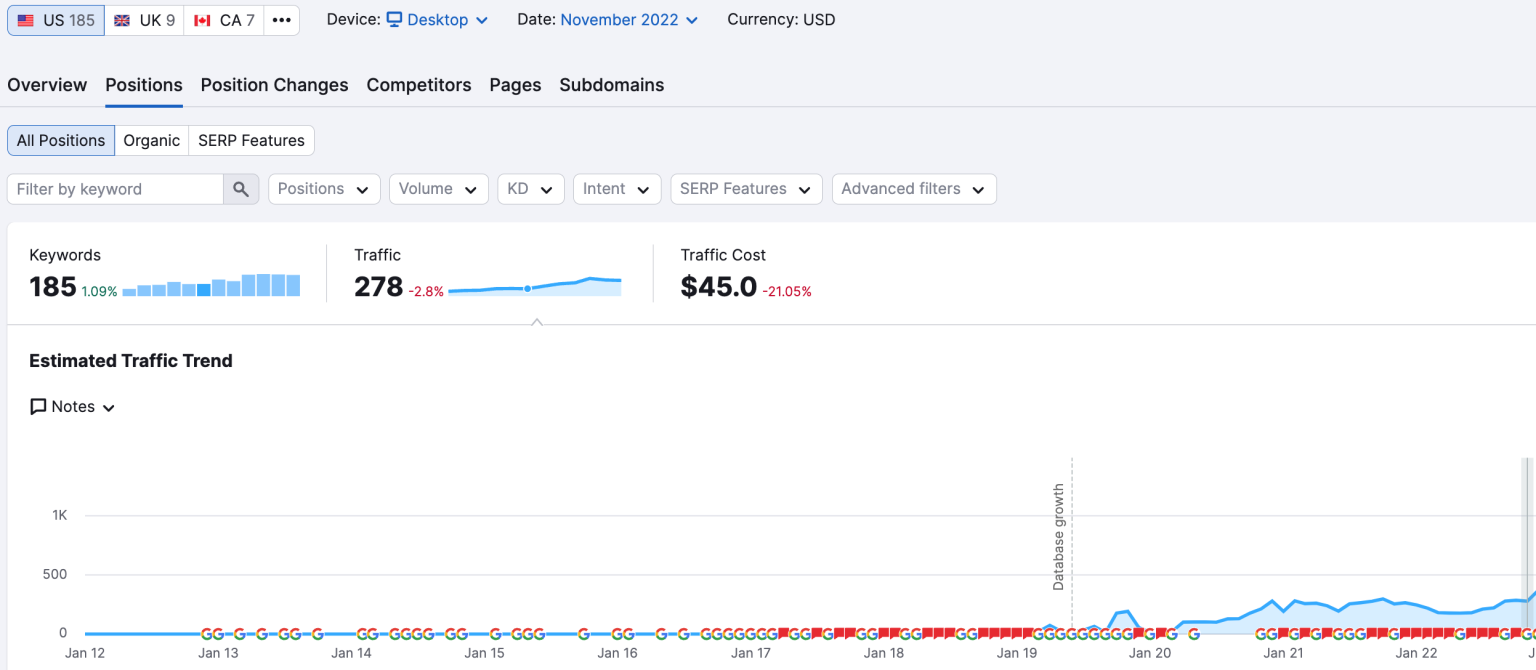Select the US 185 database flag
The width and height of the screenshot is (1536, 670).
pyautogui.click(x=56, y=20)
